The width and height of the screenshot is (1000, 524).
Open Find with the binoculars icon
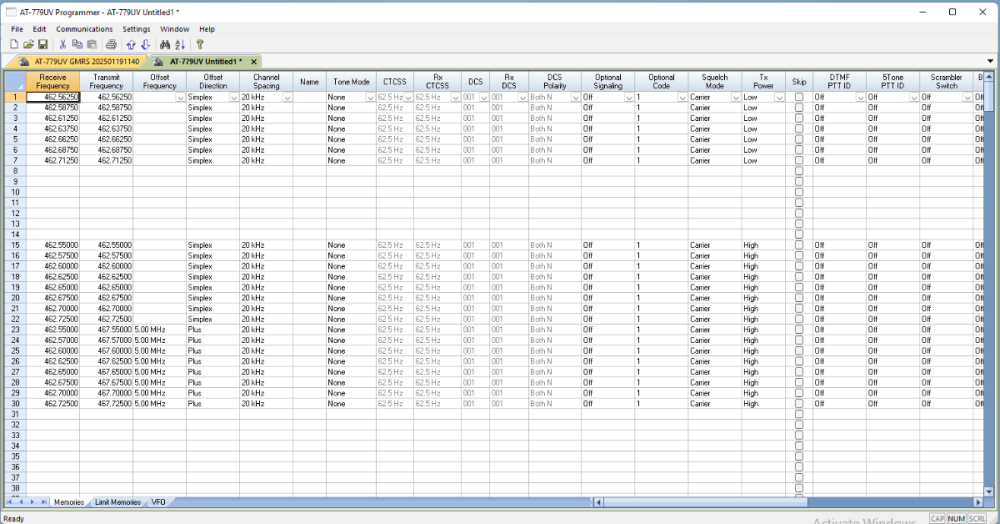[x=163, y=45]
